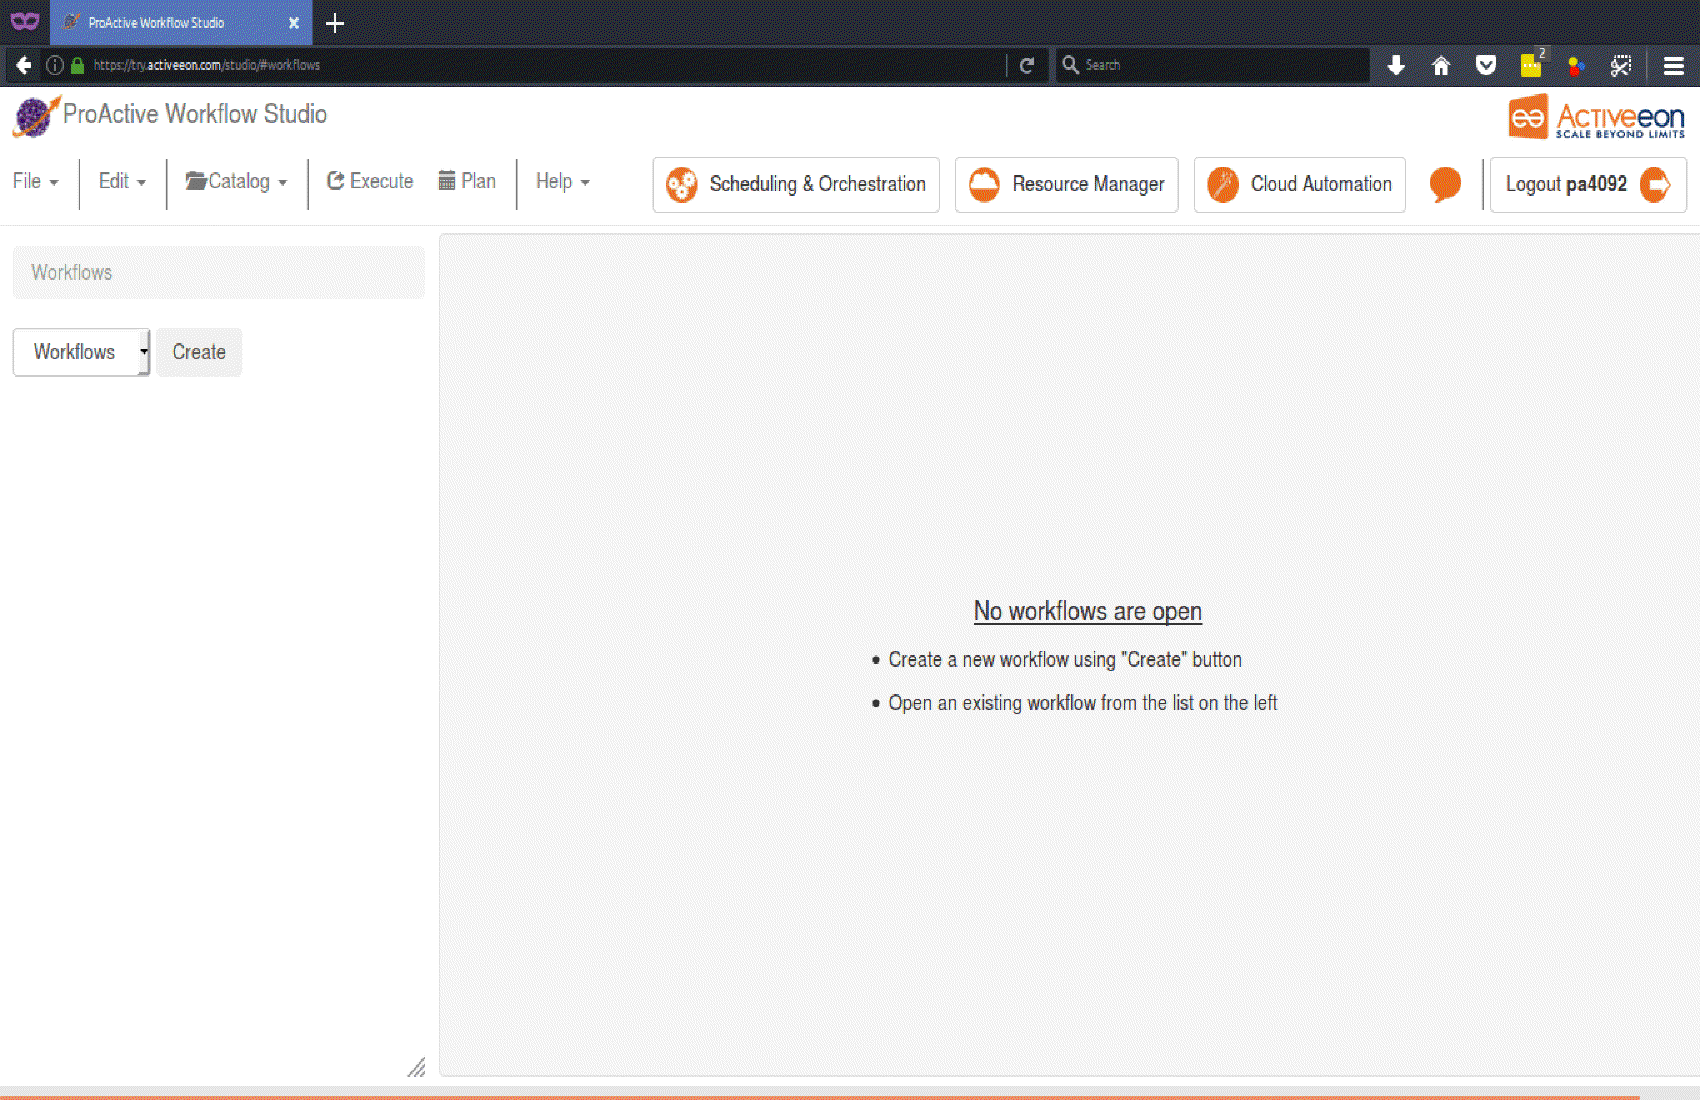Go back using the browser back arrow
The height and width of the screenshot is (1100, 1700).
23,65
